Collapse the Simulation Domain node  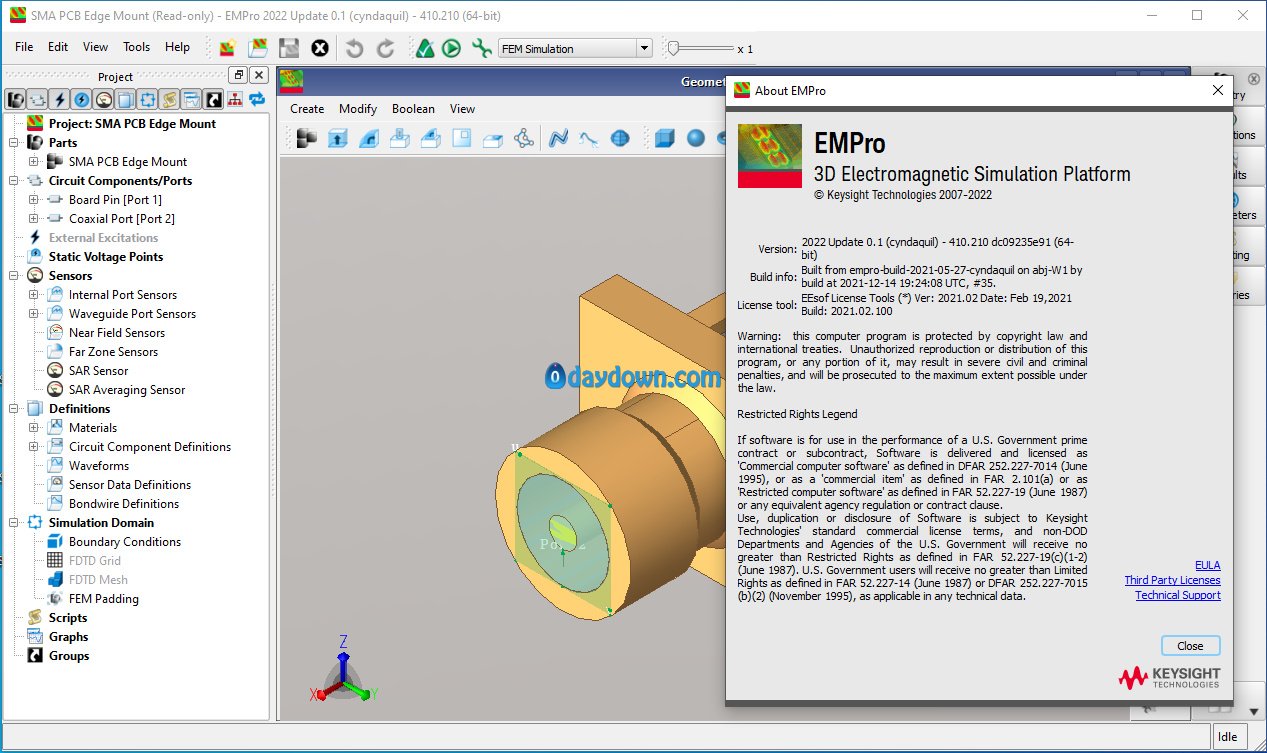[14, 523]
